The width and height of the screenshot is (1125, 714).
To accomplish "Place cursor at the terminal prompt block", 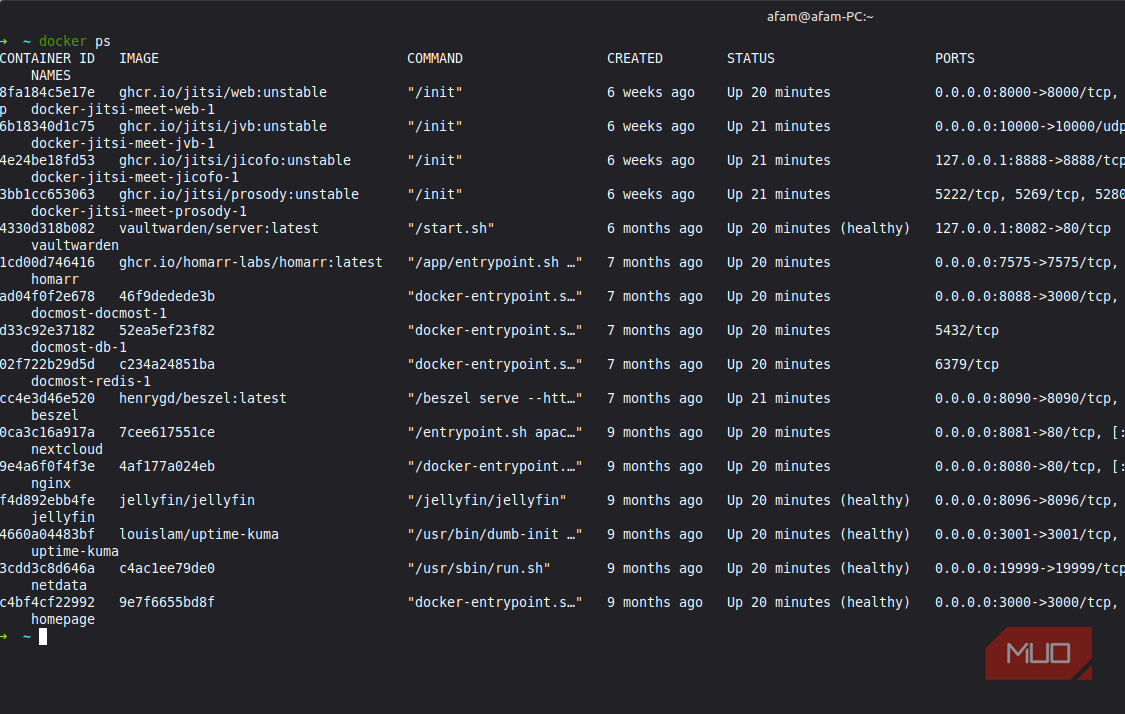I will pos(43,637).
